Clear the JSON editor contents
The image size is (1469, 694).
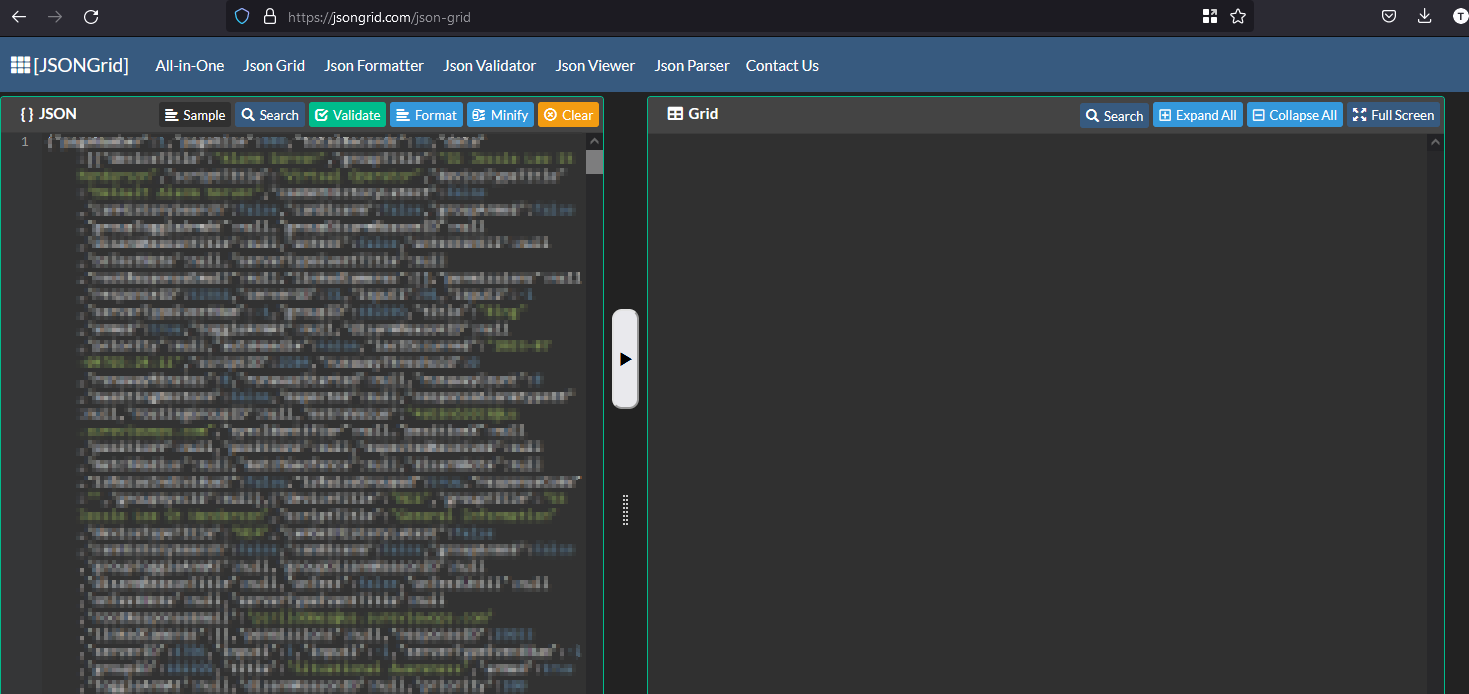tap(568, 114)
